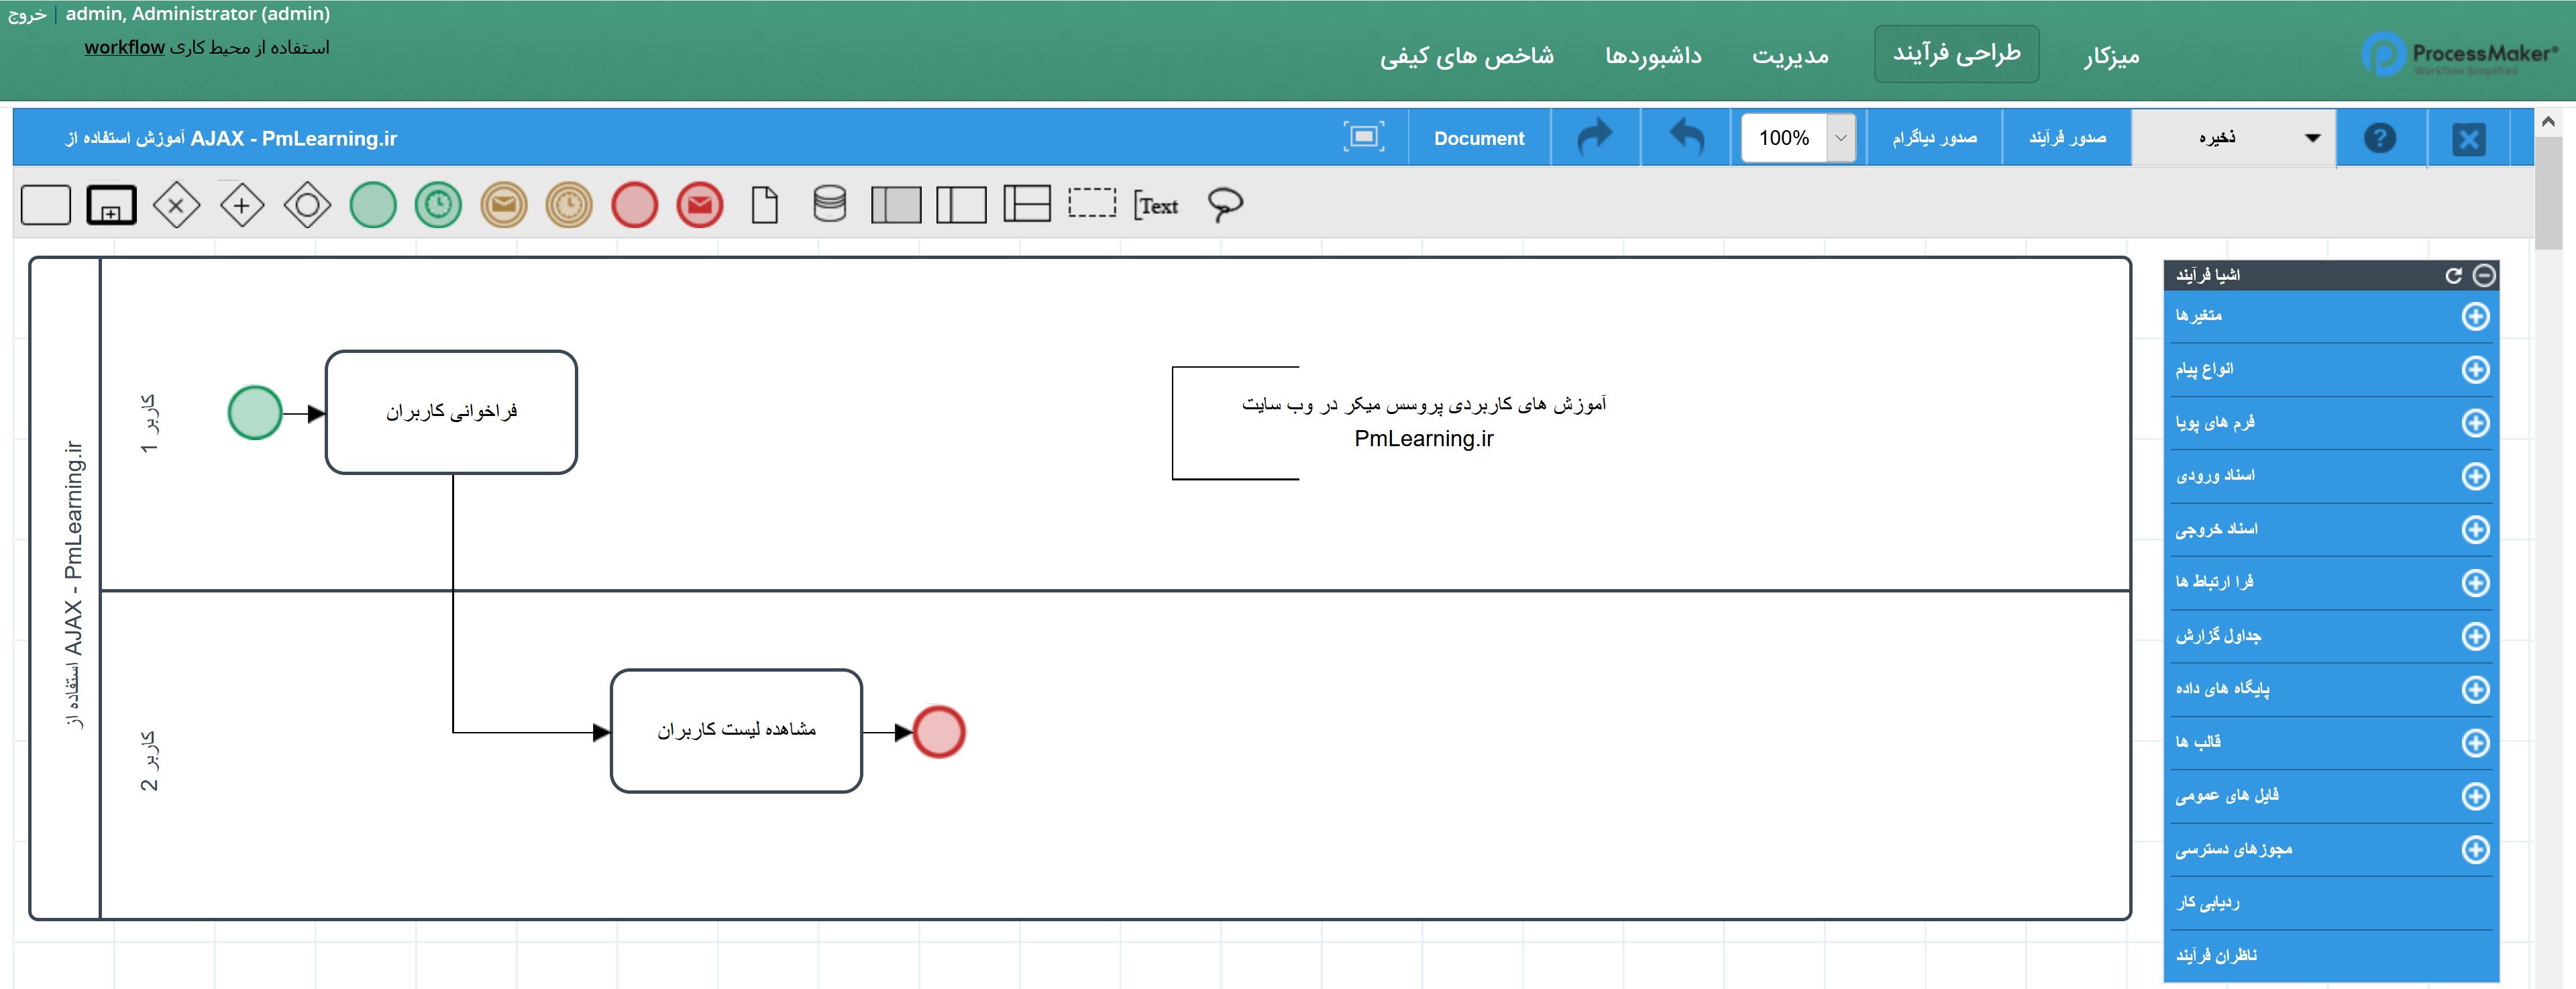Refresh the process objects panel
This screenshot has height=989, width=2576.
pos(2453,275)
